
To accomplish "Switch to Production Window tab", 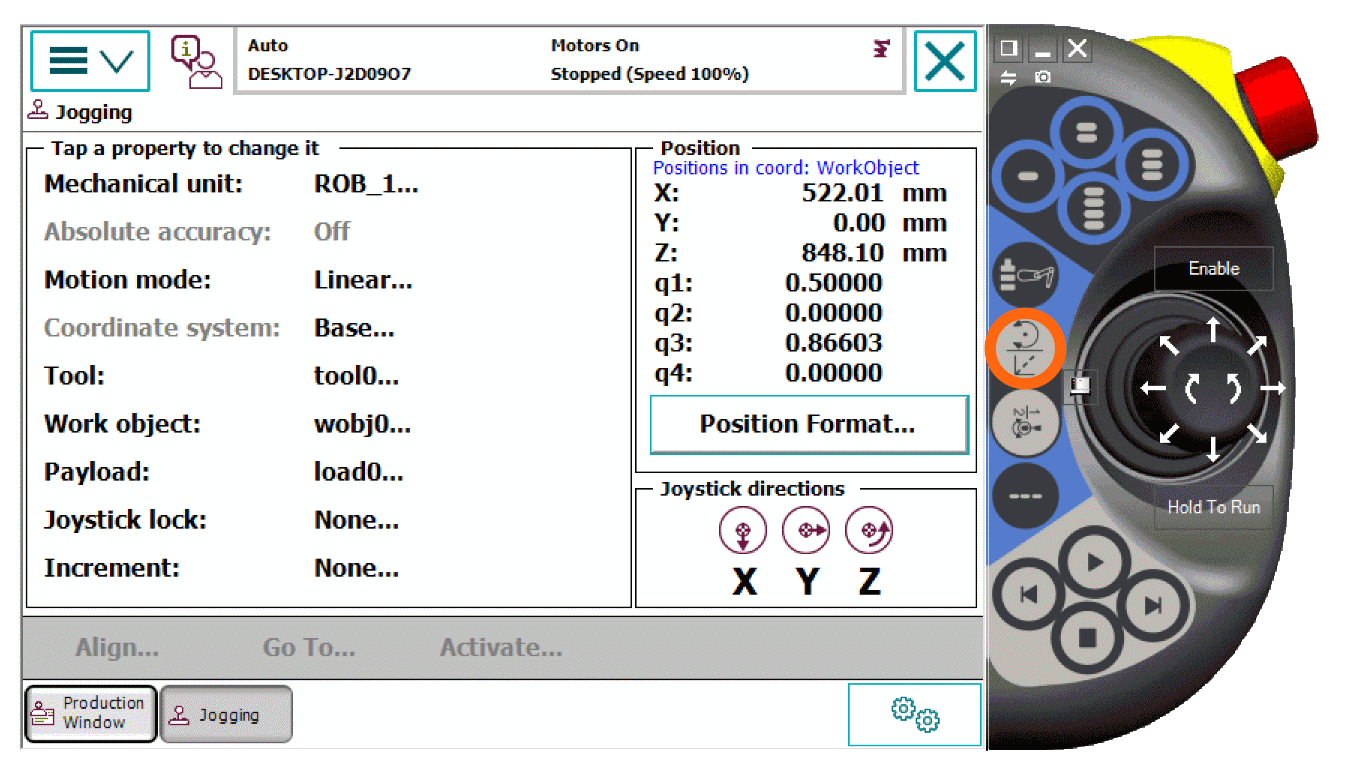I will coord(91,713).
